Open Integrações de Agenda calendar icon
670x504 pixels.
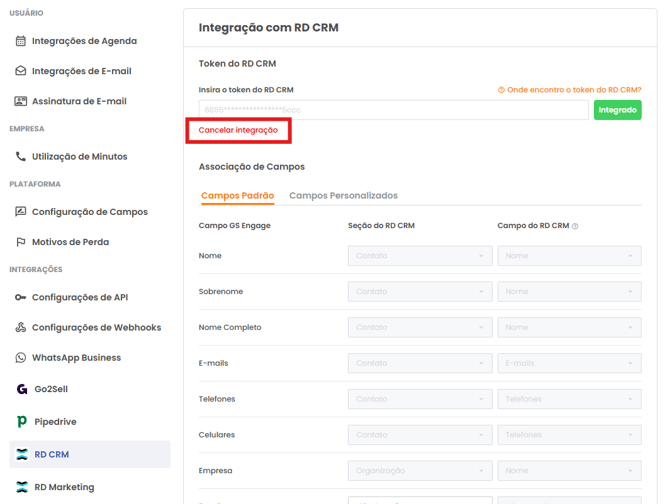21,41
